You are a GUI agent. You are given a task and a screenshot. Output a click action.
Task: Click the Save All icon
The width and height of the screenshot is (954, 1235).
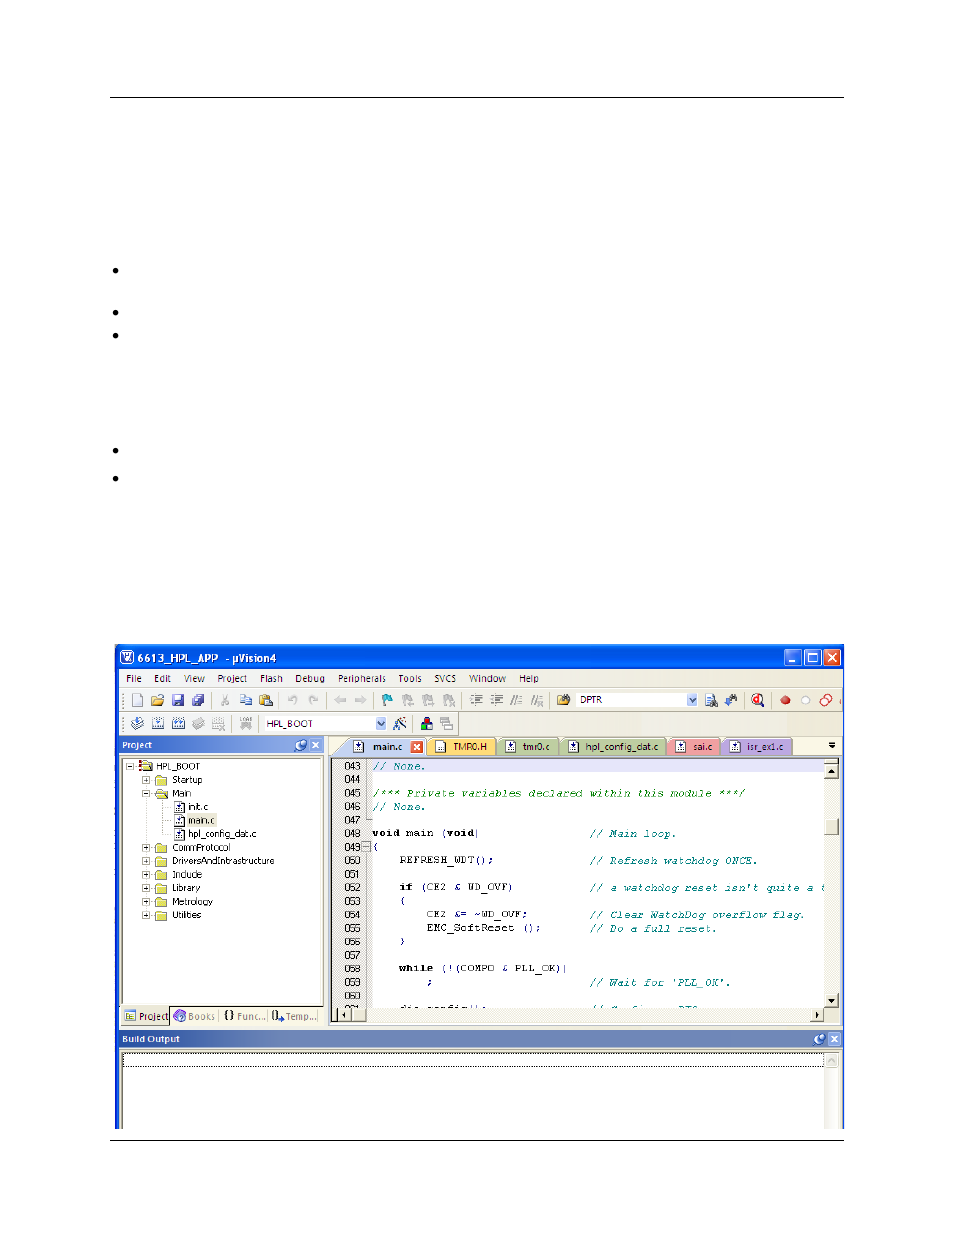[198, 700]
